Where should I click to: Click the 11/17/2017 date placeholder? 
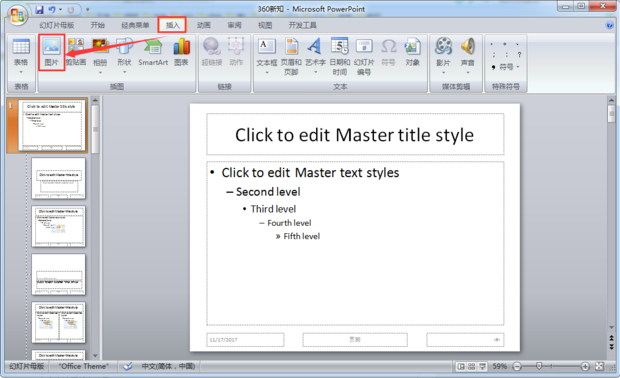click(245, 340)
